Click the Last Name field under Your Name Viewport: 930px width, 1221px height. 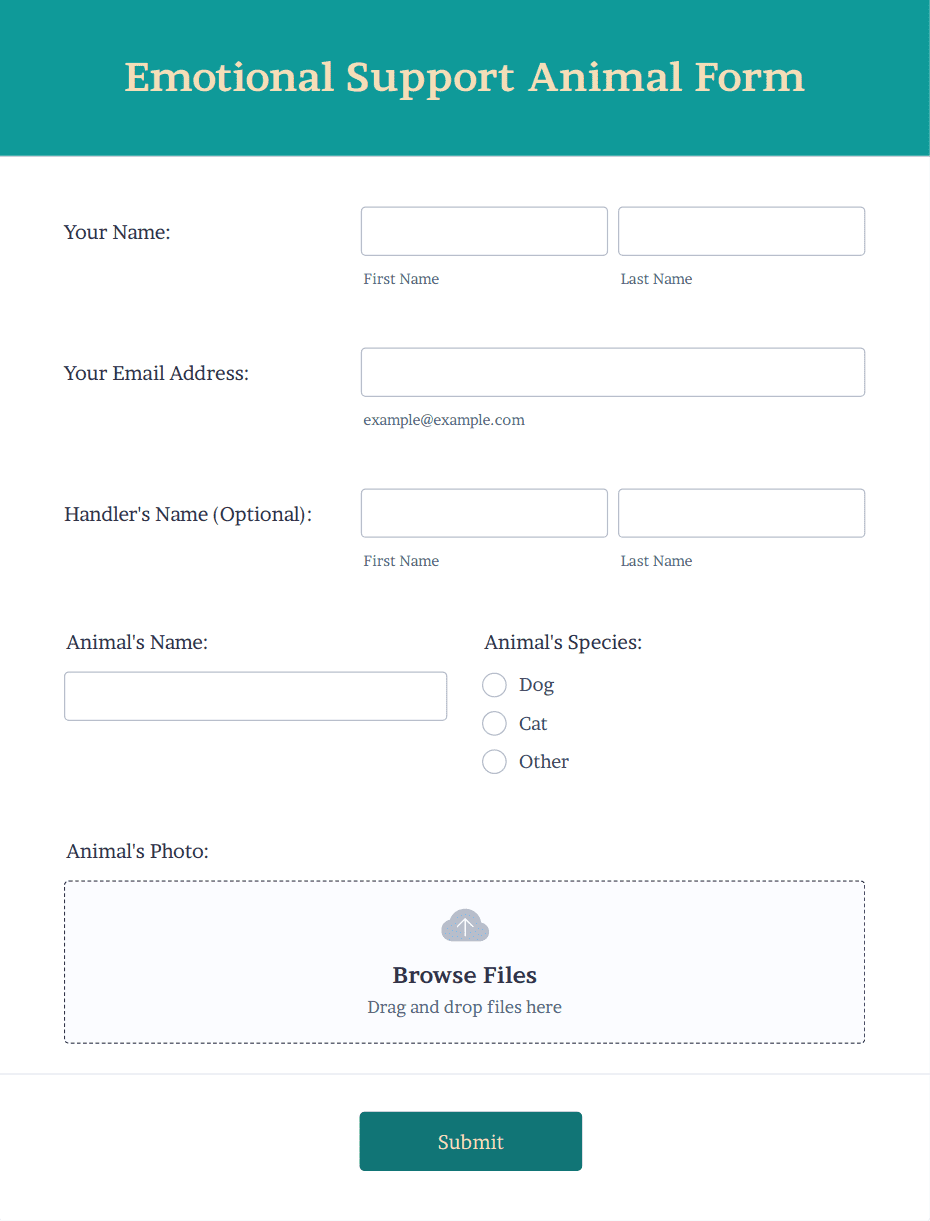[x=741, y=231]
